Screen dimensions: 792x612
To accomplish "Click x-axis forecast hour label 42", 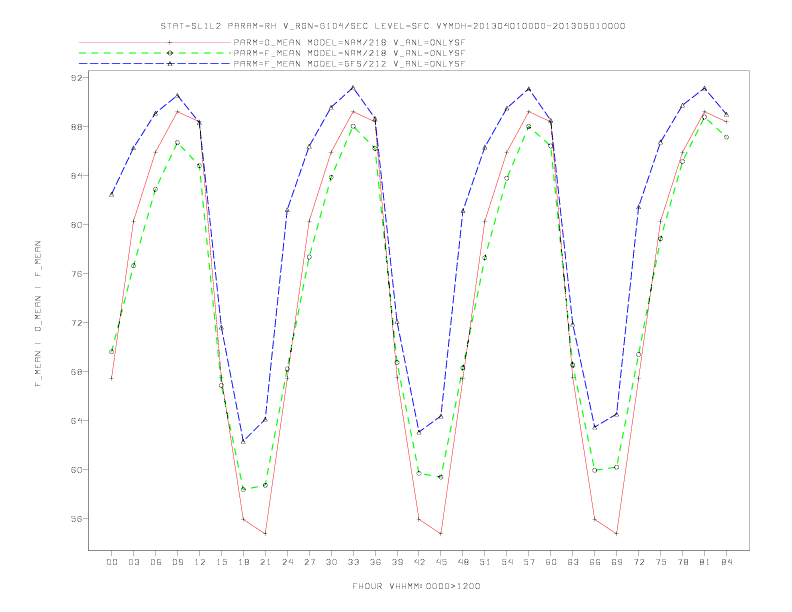I will [419, 562].
